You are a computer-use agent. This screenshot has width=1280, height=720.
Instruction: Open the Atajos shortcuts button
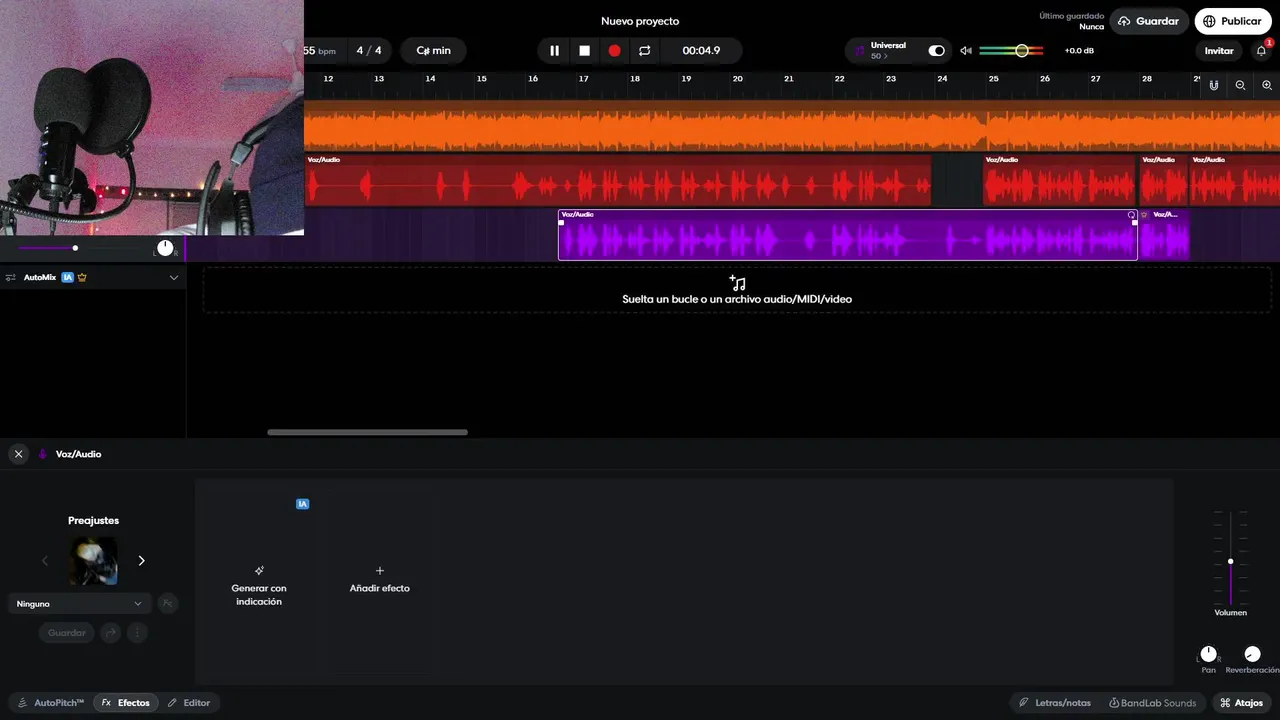tap(1242, 703)
